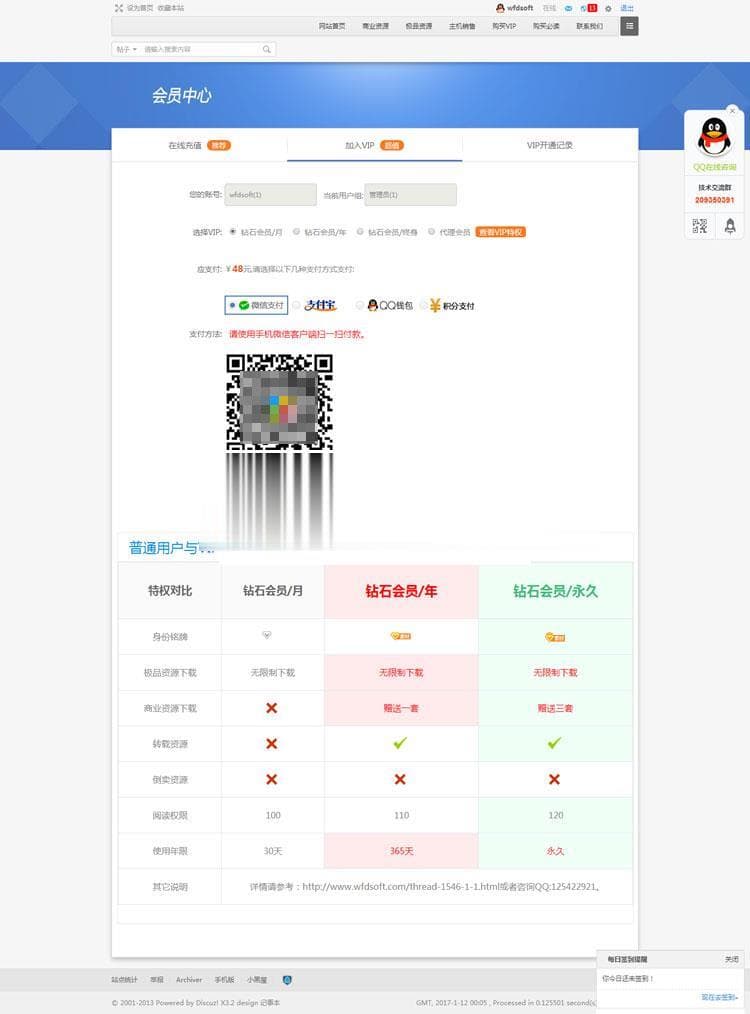Image resolution: width=750 pixels, height=1014 pixels.
Task: Click 钻石会员/月 column header
Action: (273, 591)
